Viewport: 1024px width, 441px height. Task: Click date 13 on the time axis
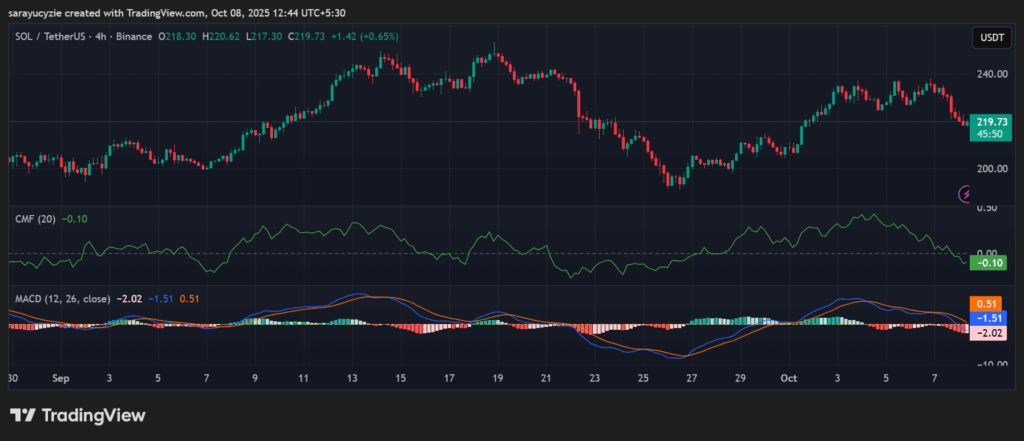352,379
